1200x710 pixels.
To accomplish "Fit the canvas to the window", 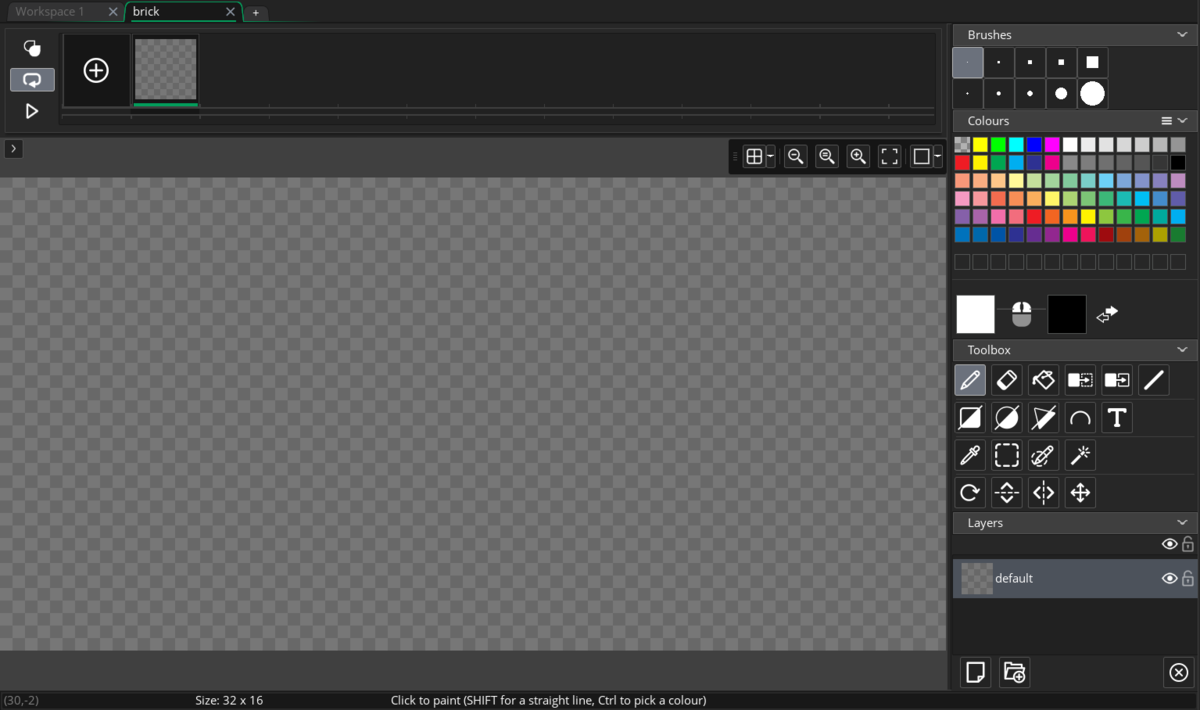I will pos(890,157).
